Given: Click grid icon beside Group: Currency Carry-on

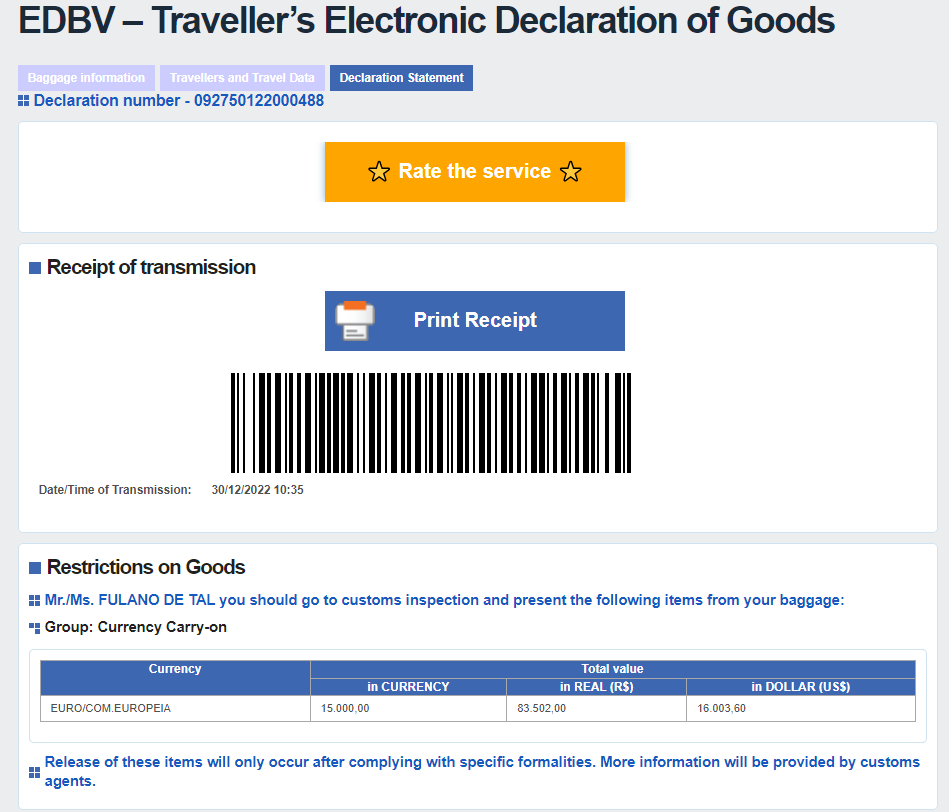Looking at the screenshot, I should 35,628.
